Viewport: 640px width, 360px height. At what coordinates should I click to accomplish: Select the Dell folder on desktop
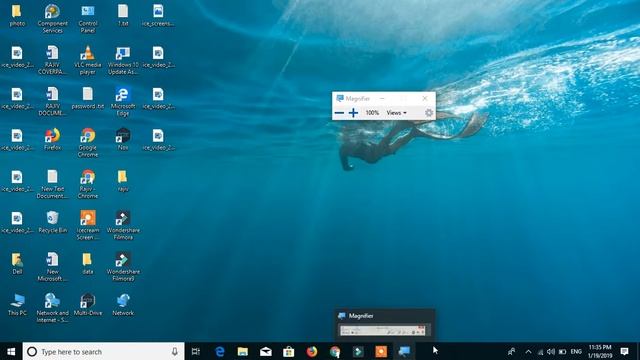pyautogui.click(x=17, y=263)
